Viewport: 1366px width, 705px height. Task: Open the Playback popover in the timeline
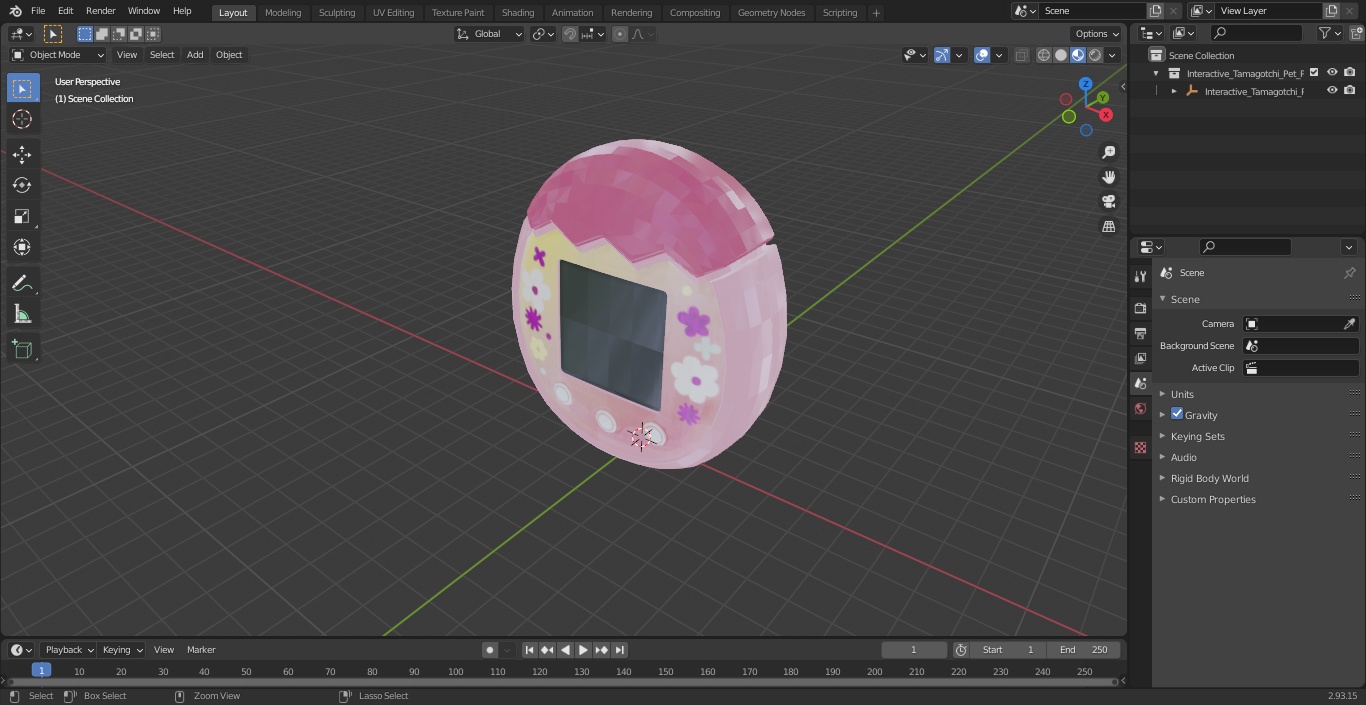click(x=69, y=650)
